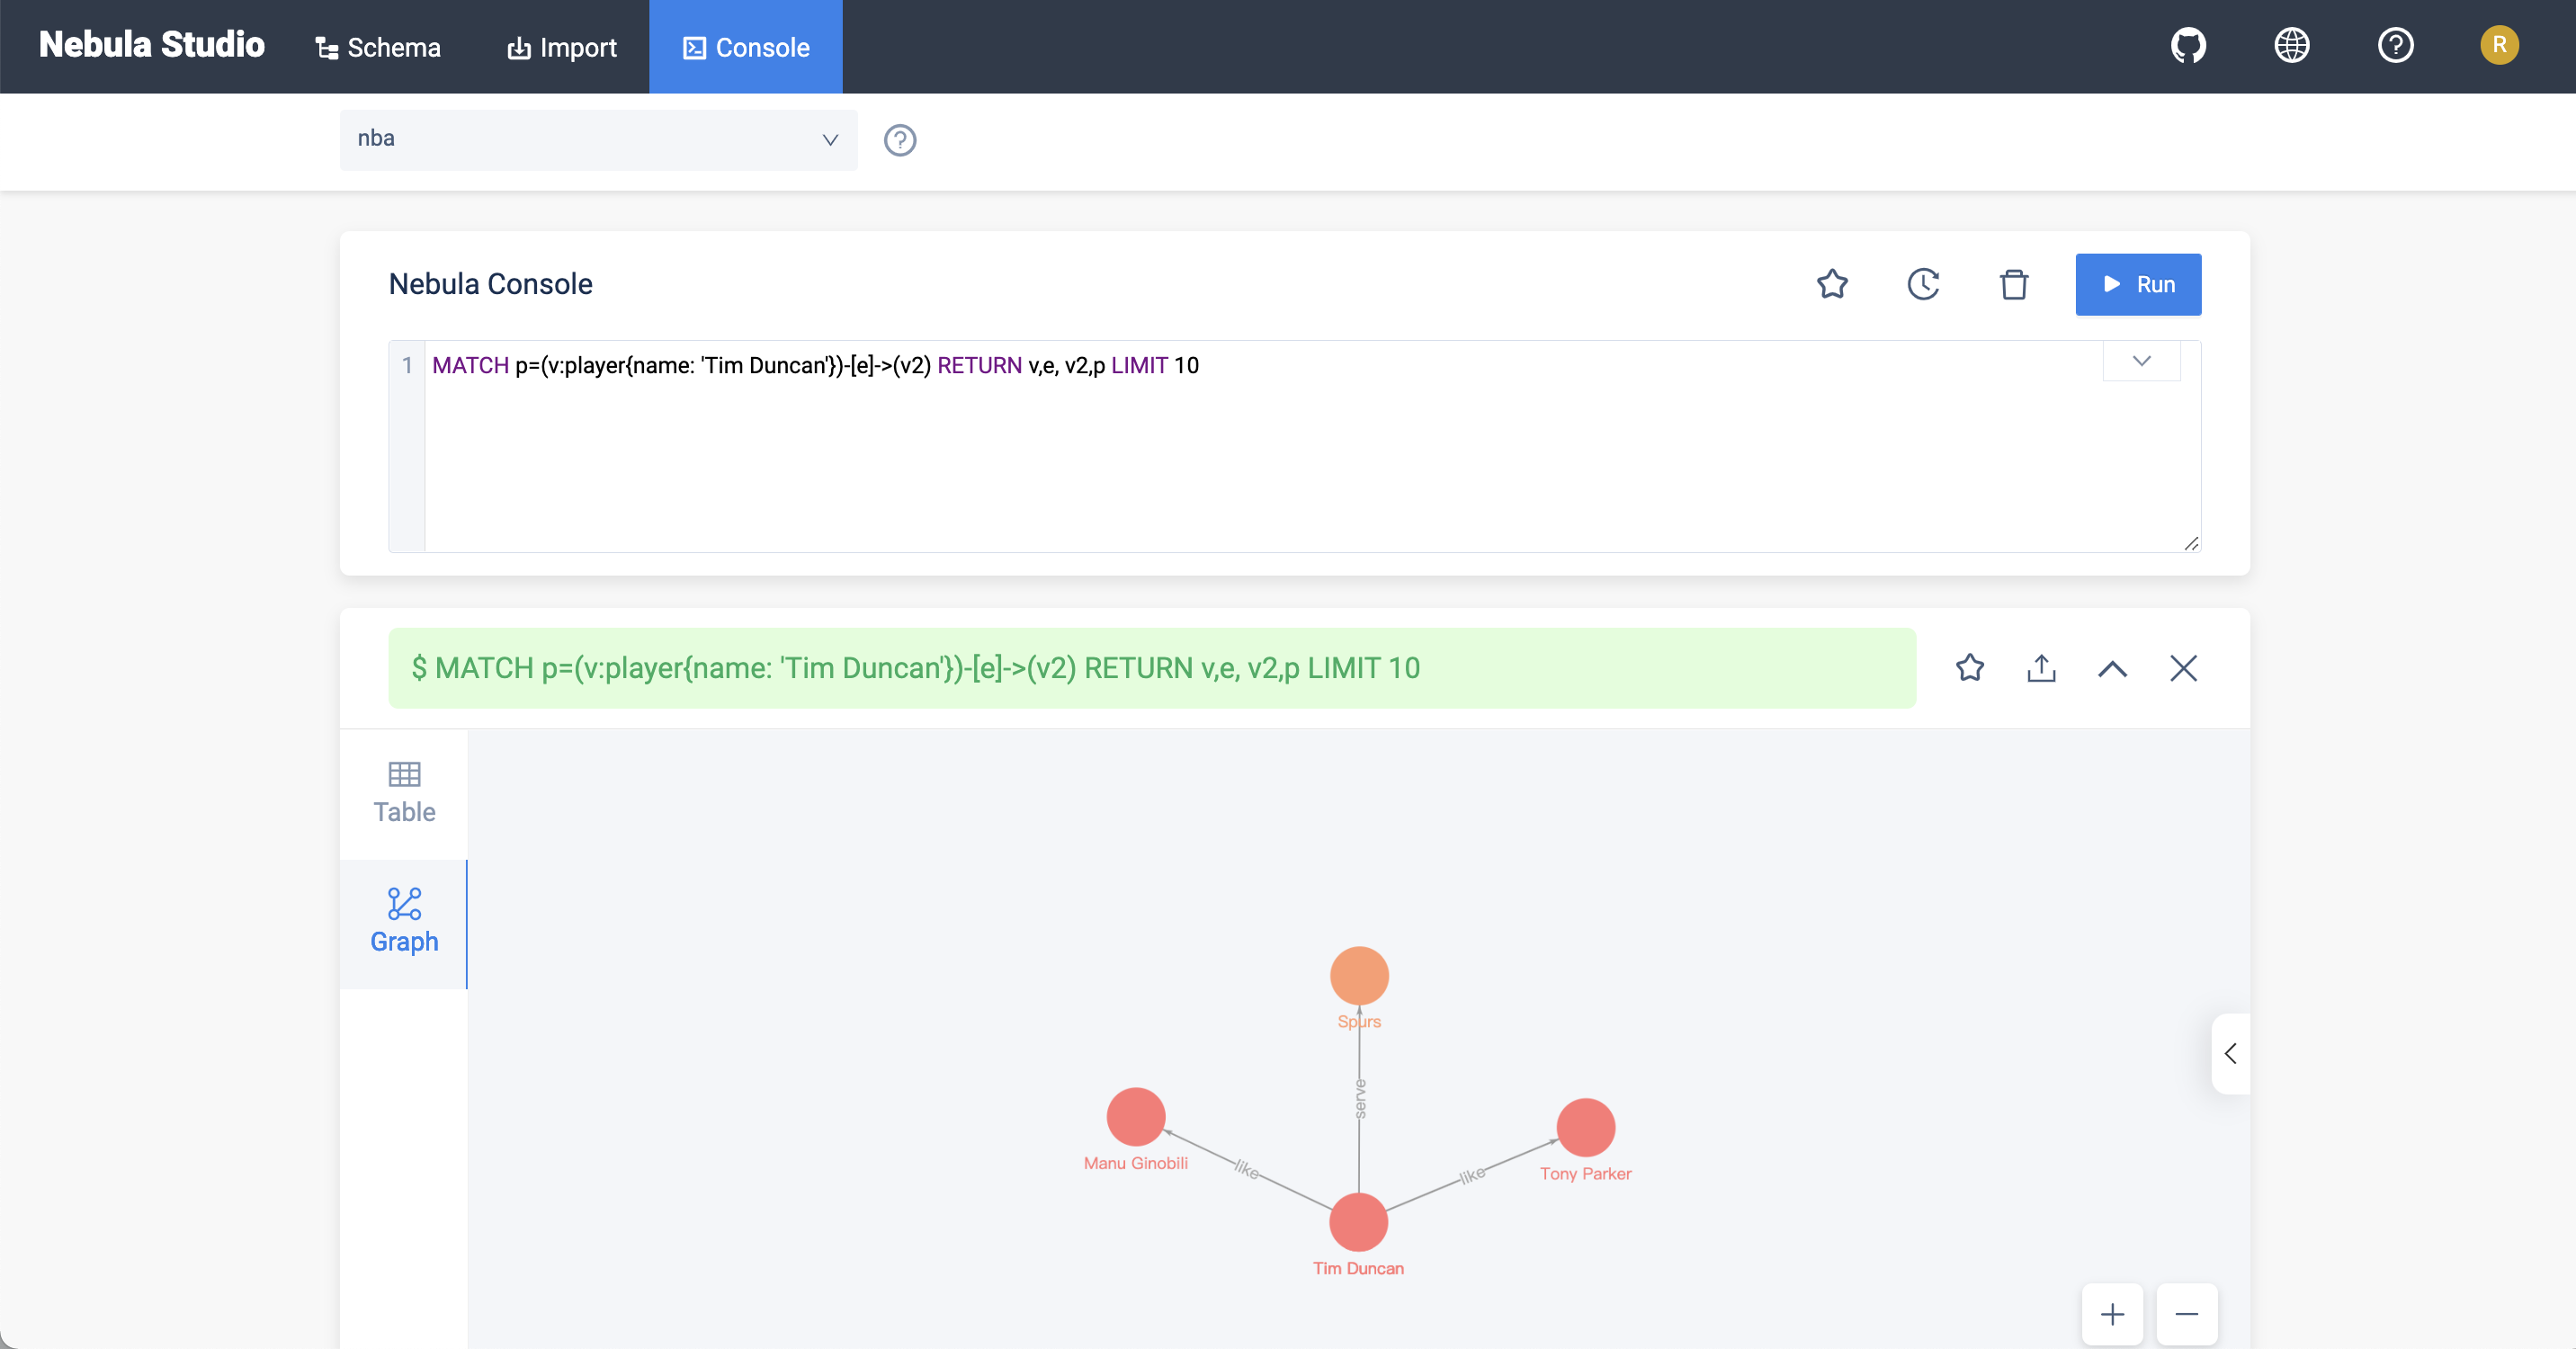
Task: Go to the Schema menu
Action: 378,47
